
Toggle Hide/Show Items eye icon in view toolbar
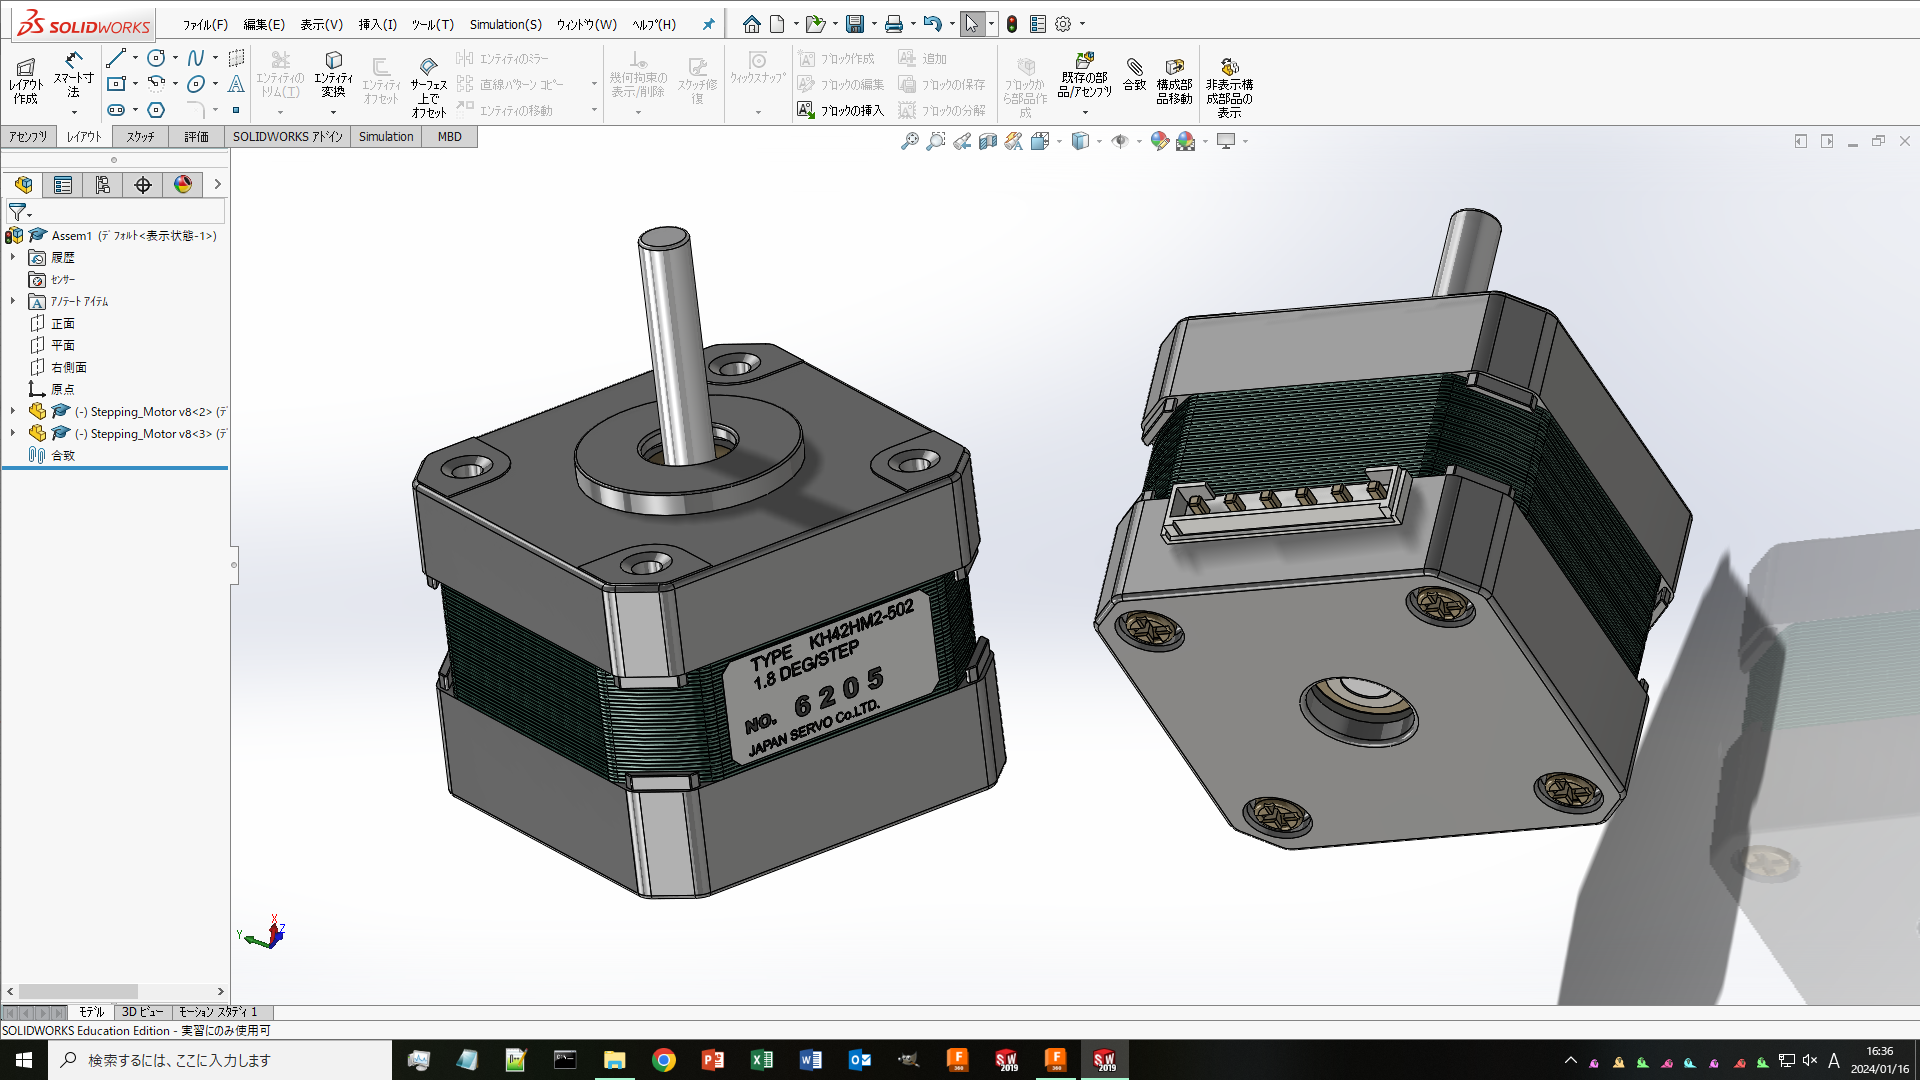click(1120, 141)
